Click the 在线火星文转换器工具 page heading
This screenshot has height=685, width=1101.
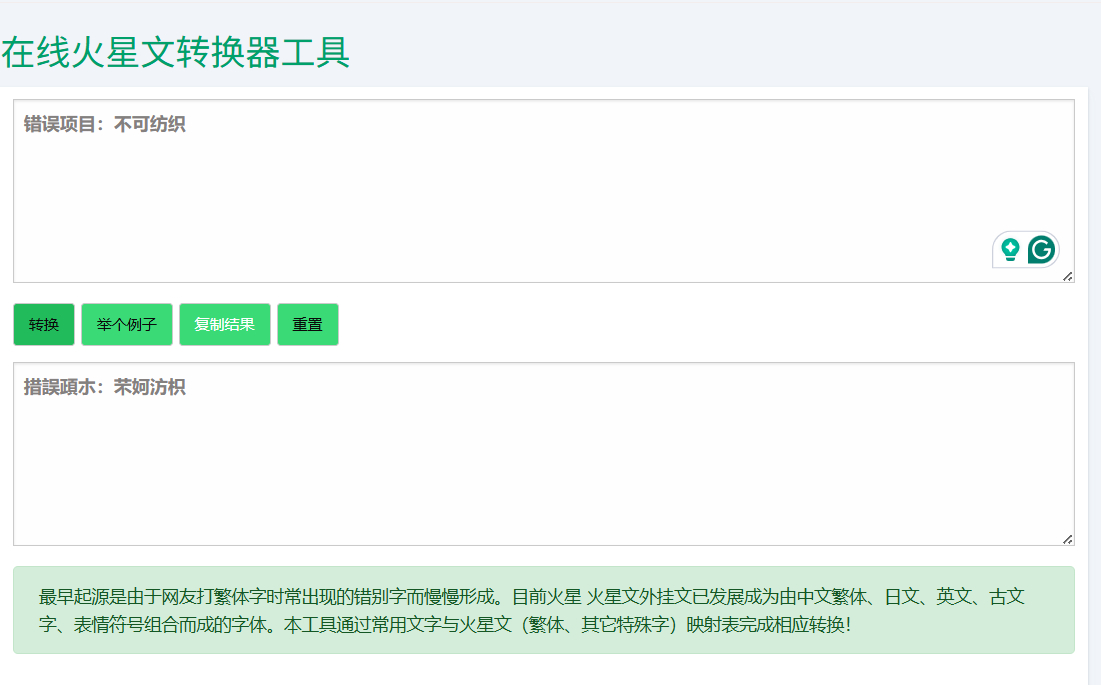(x=176, y=52)
